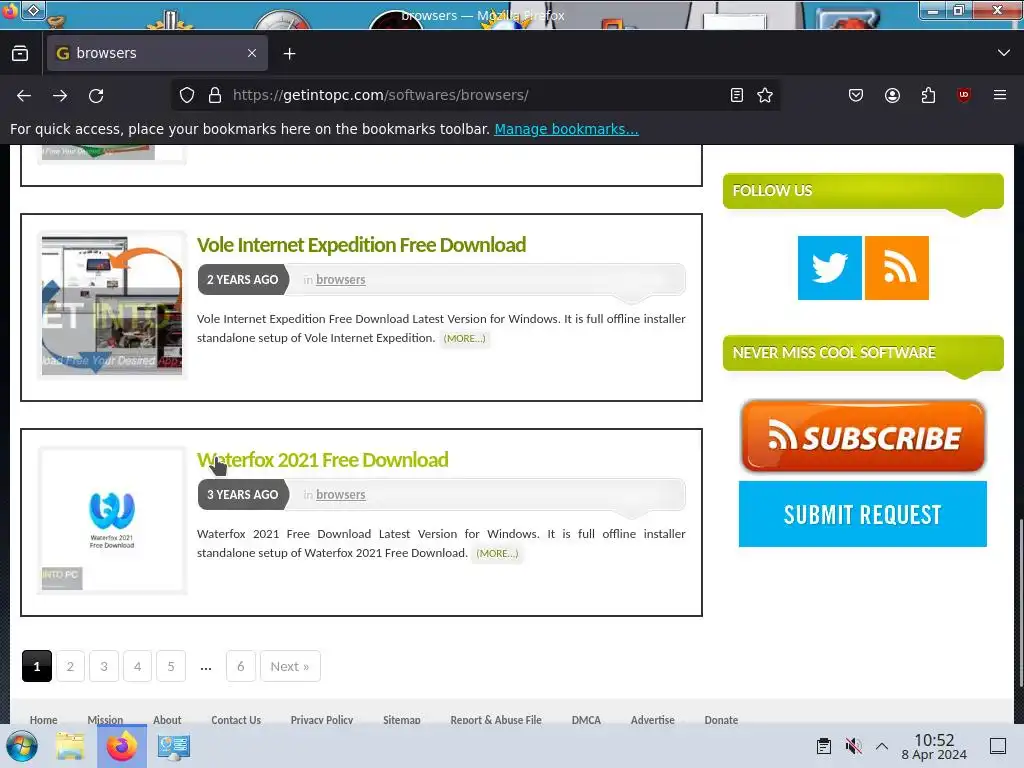
Task: Close the browsers tab
Action: (252, 53)
